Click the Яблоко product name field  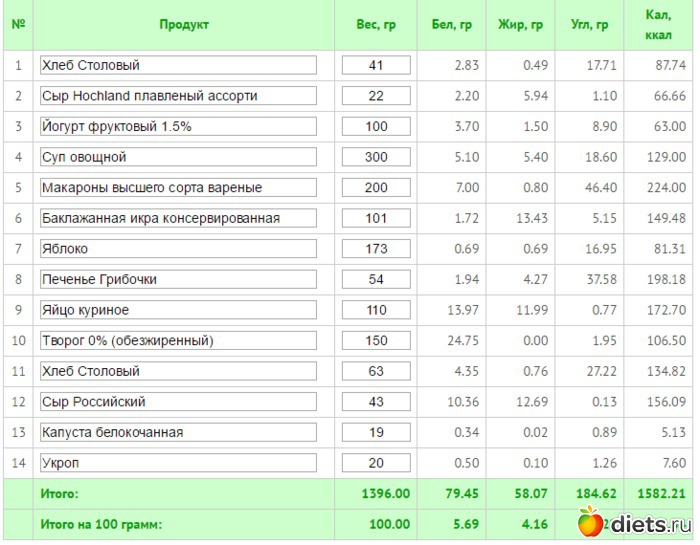pos(178,249)
